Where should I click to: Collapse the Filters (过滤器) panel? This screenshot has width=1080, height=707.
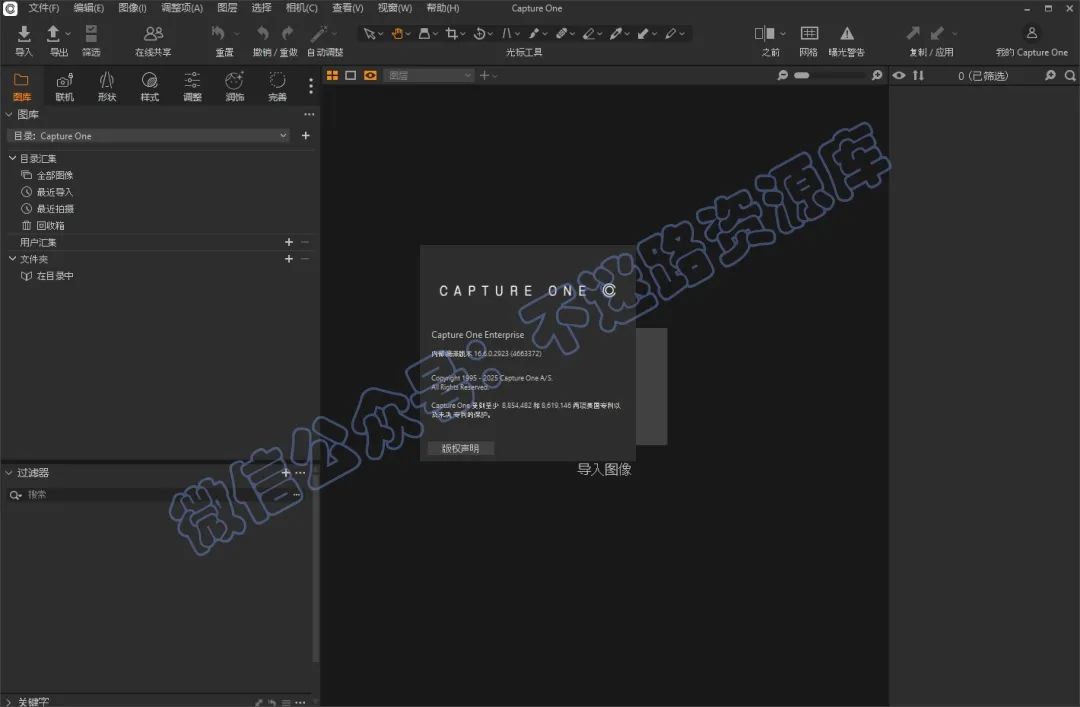tap(9, 473)
